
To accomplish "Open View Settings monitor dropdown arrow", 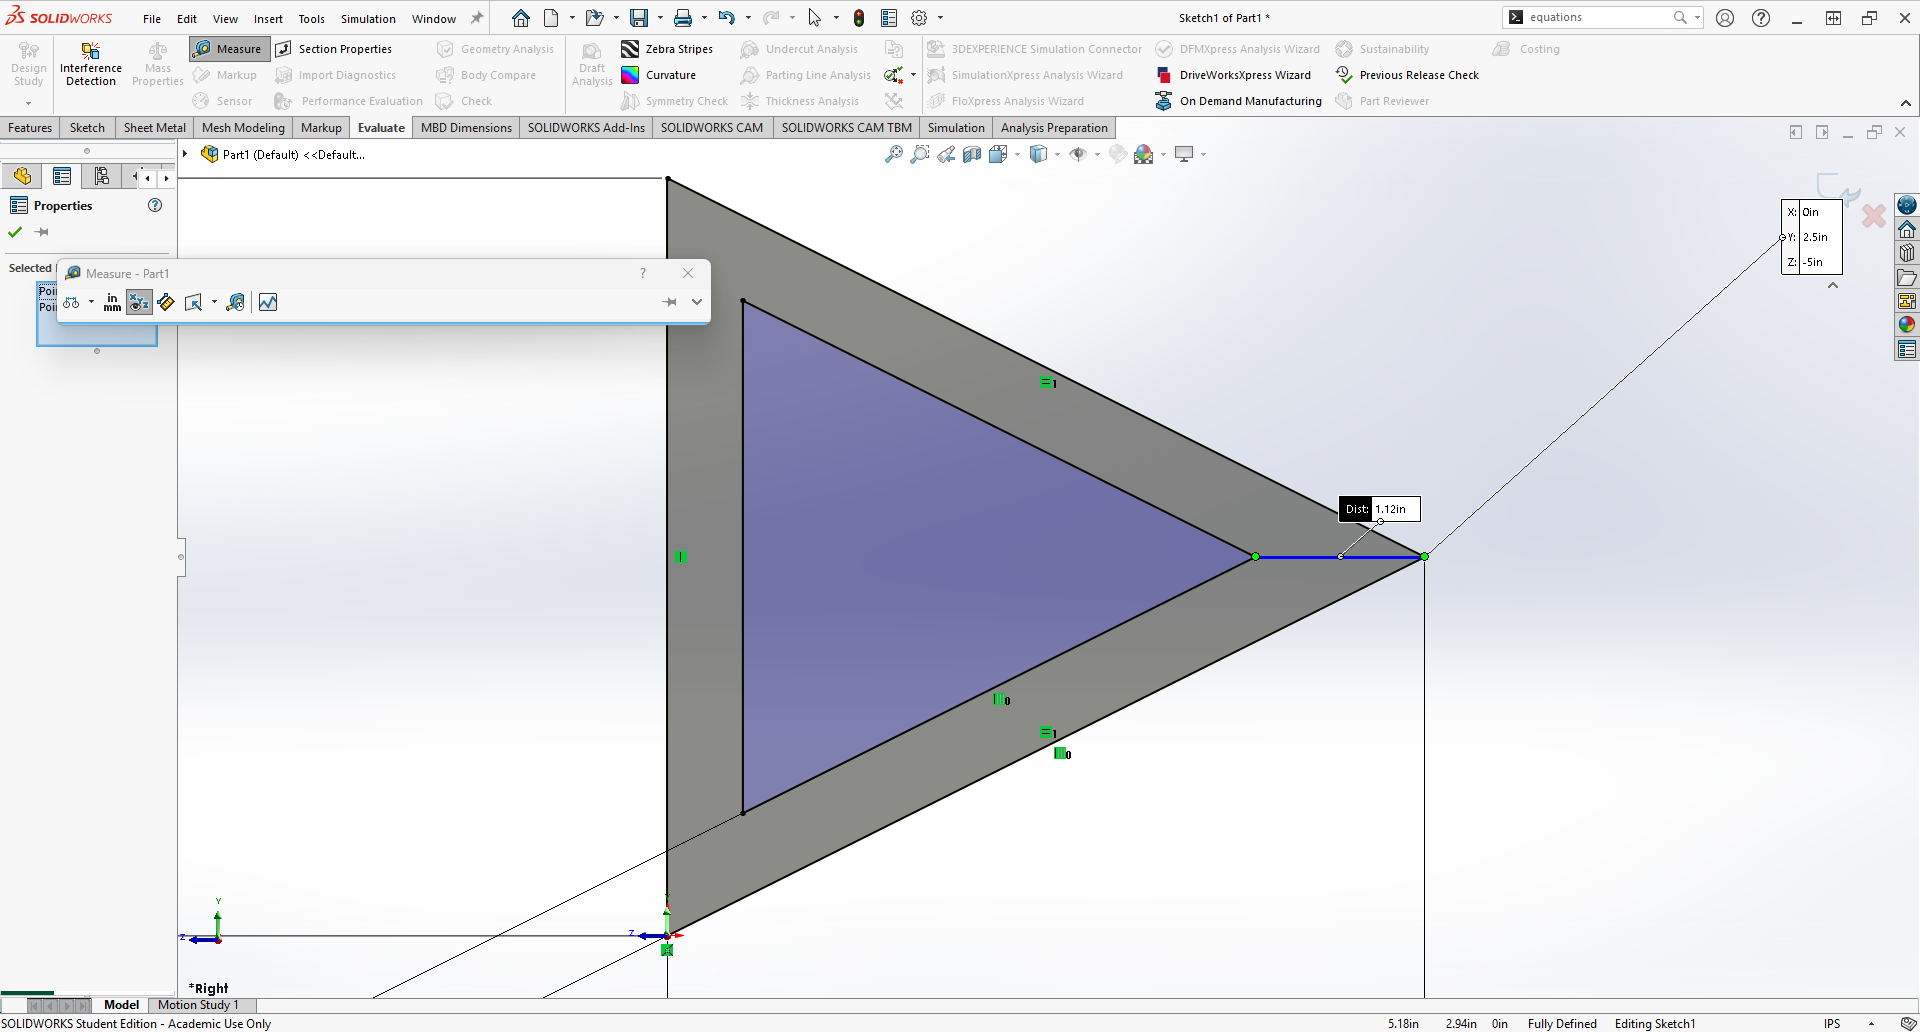I will (1203, 154).
